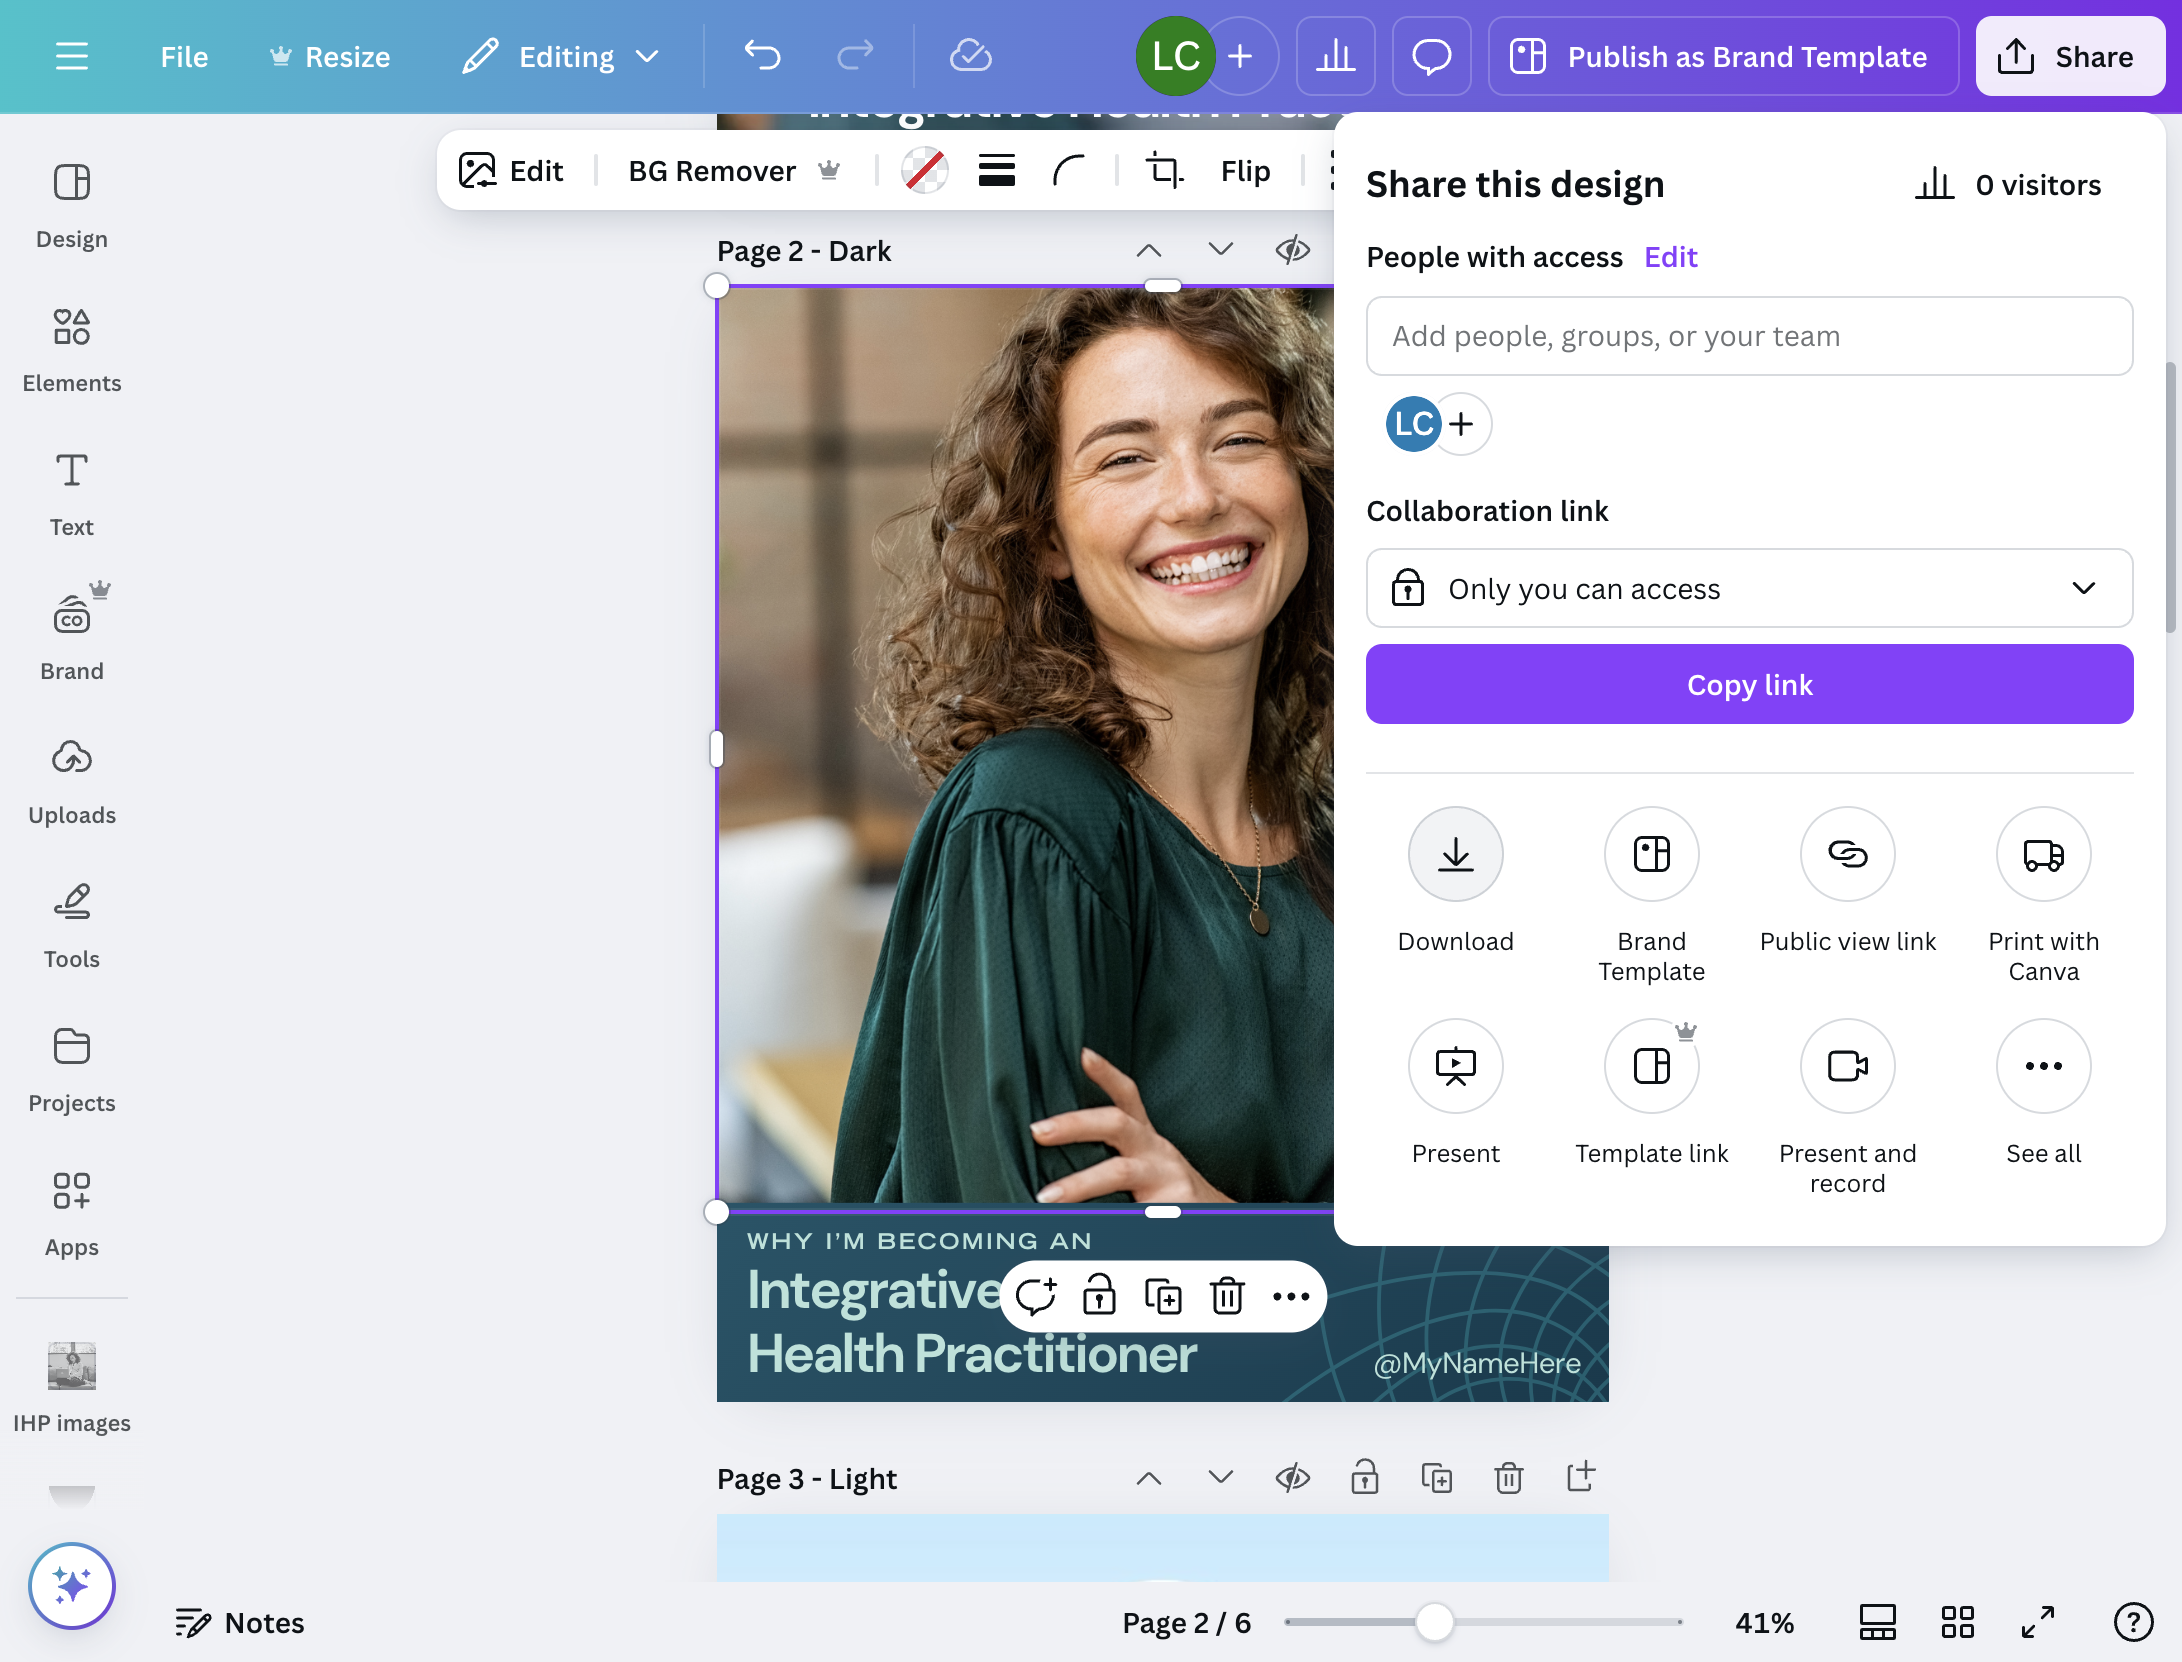Delete selected element using floating trash icon

(x=1227, y=1297)
